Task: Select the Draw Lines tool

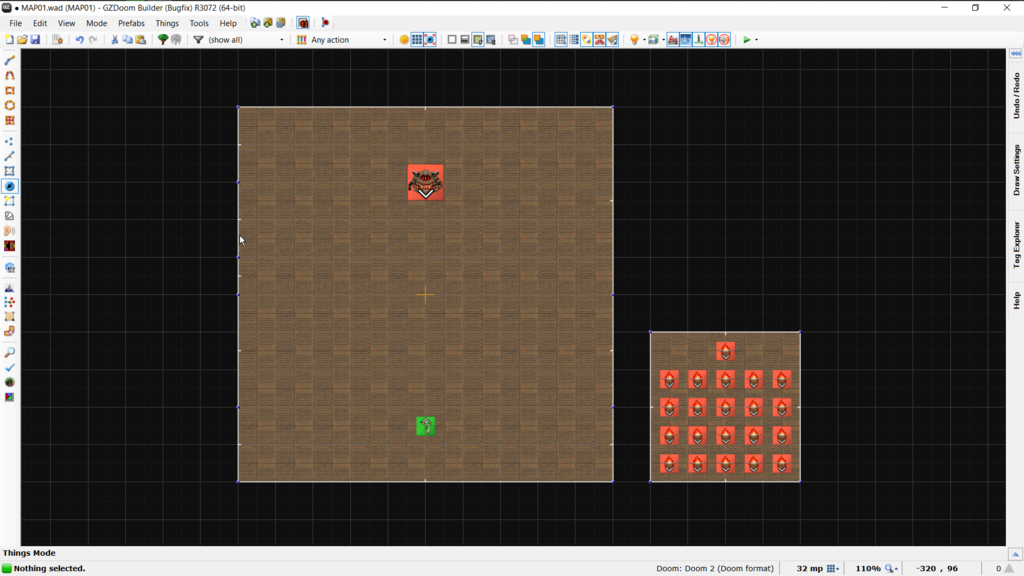Action: pos(10,61)
